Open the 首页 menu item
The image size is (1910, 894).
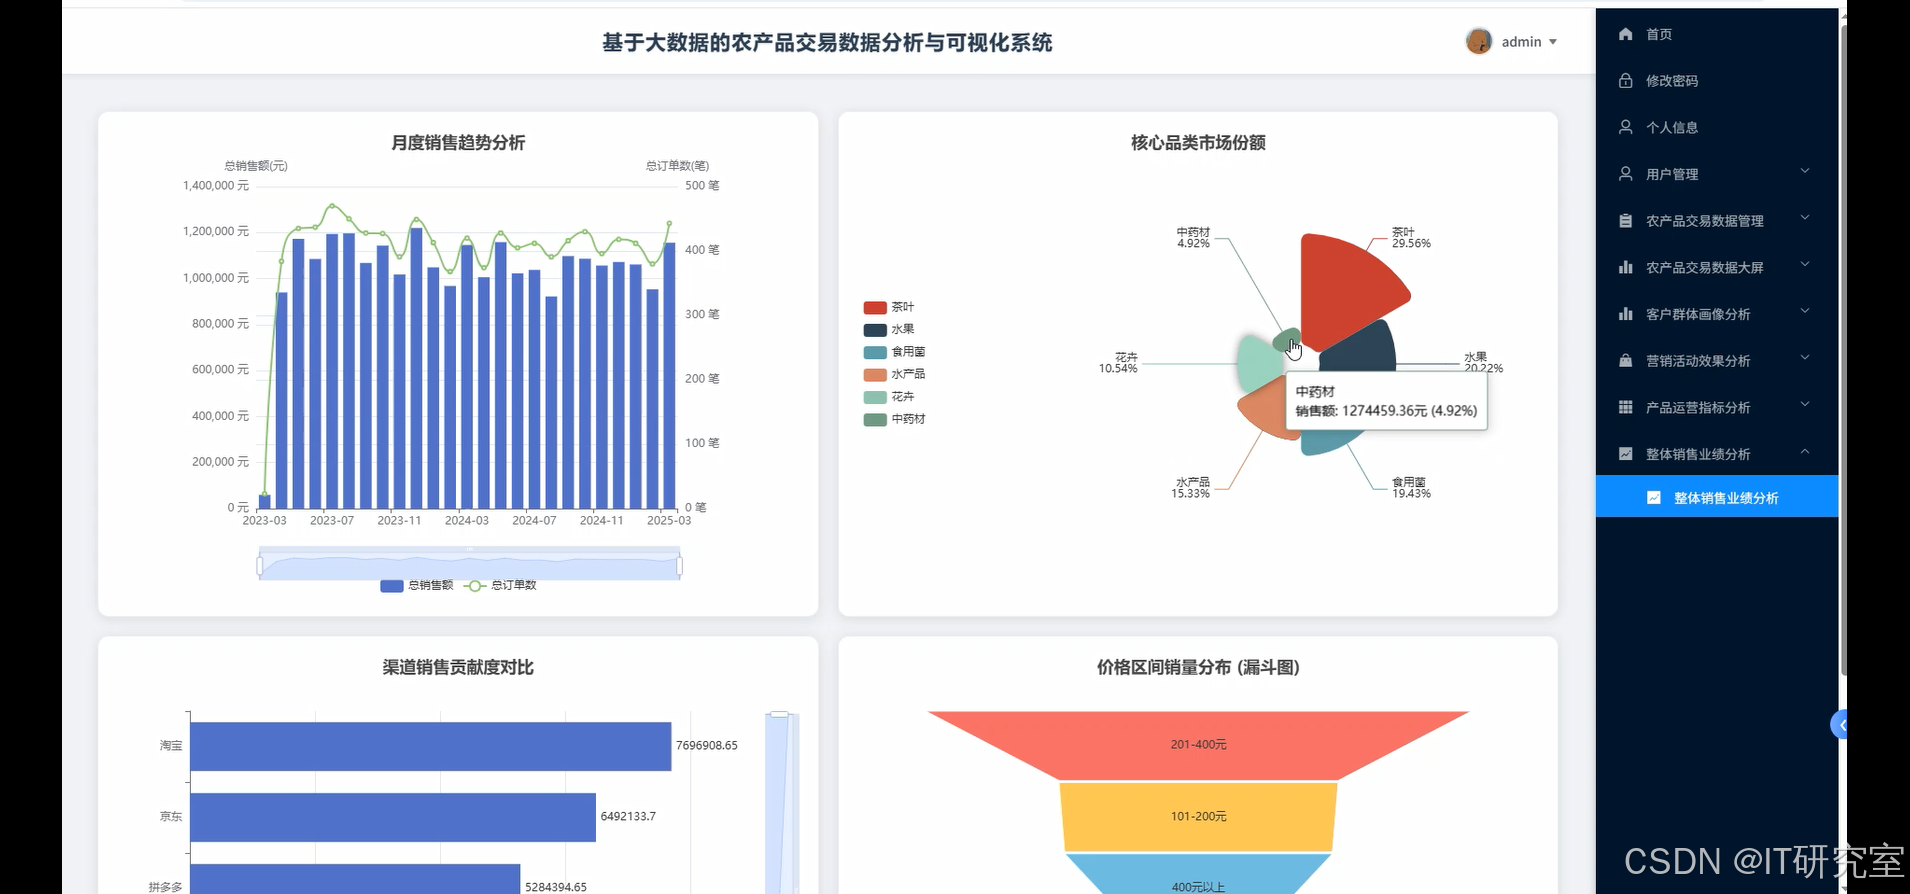[1717, 34]
